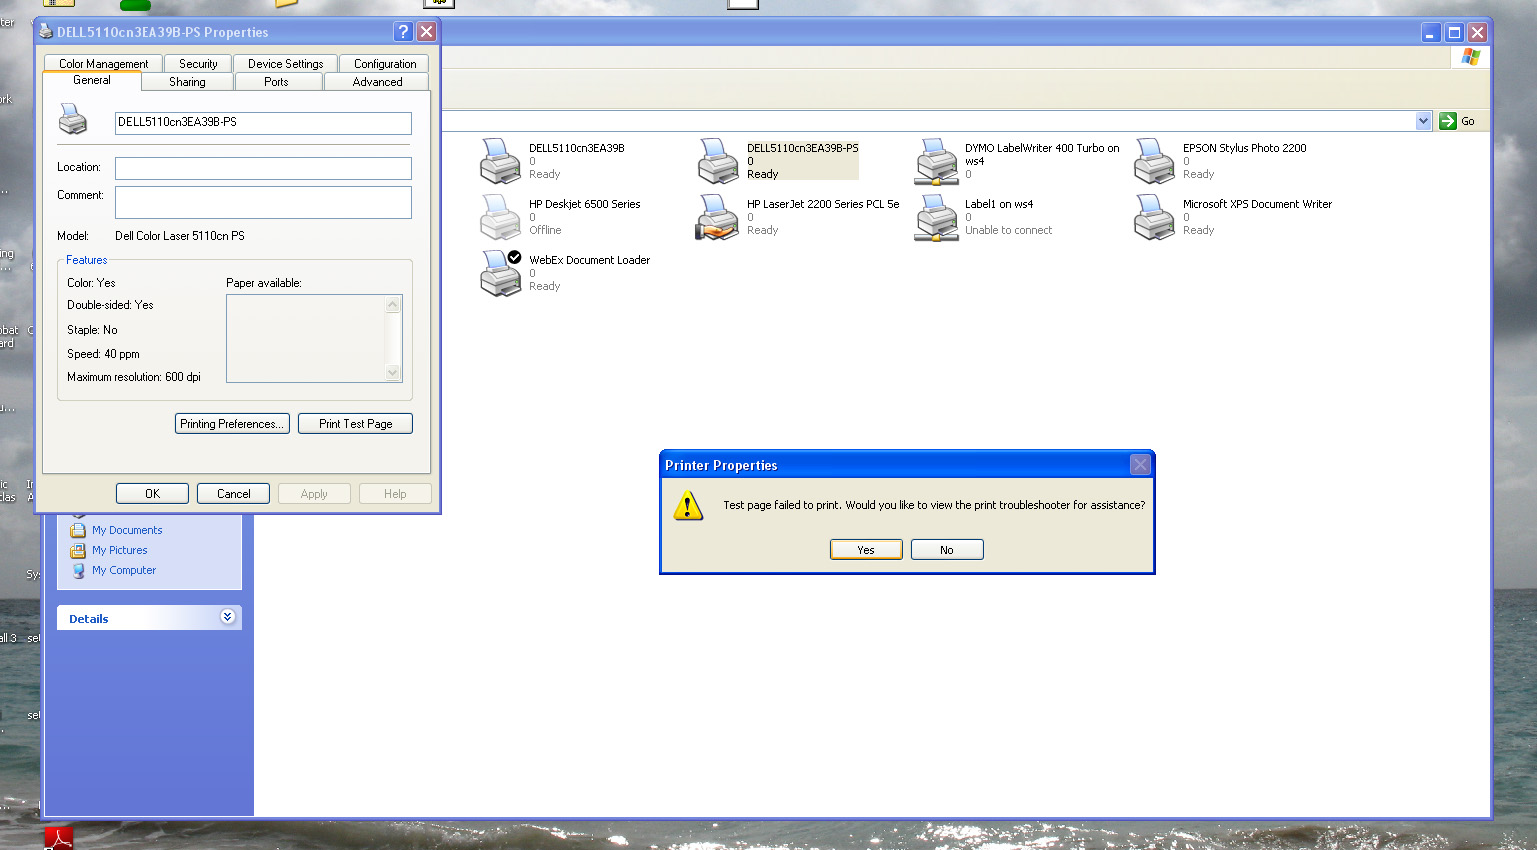1537x850 pixels.
Task: Select Microsoft XPS Document Writer icon
Action: (x=1154, y=217)
